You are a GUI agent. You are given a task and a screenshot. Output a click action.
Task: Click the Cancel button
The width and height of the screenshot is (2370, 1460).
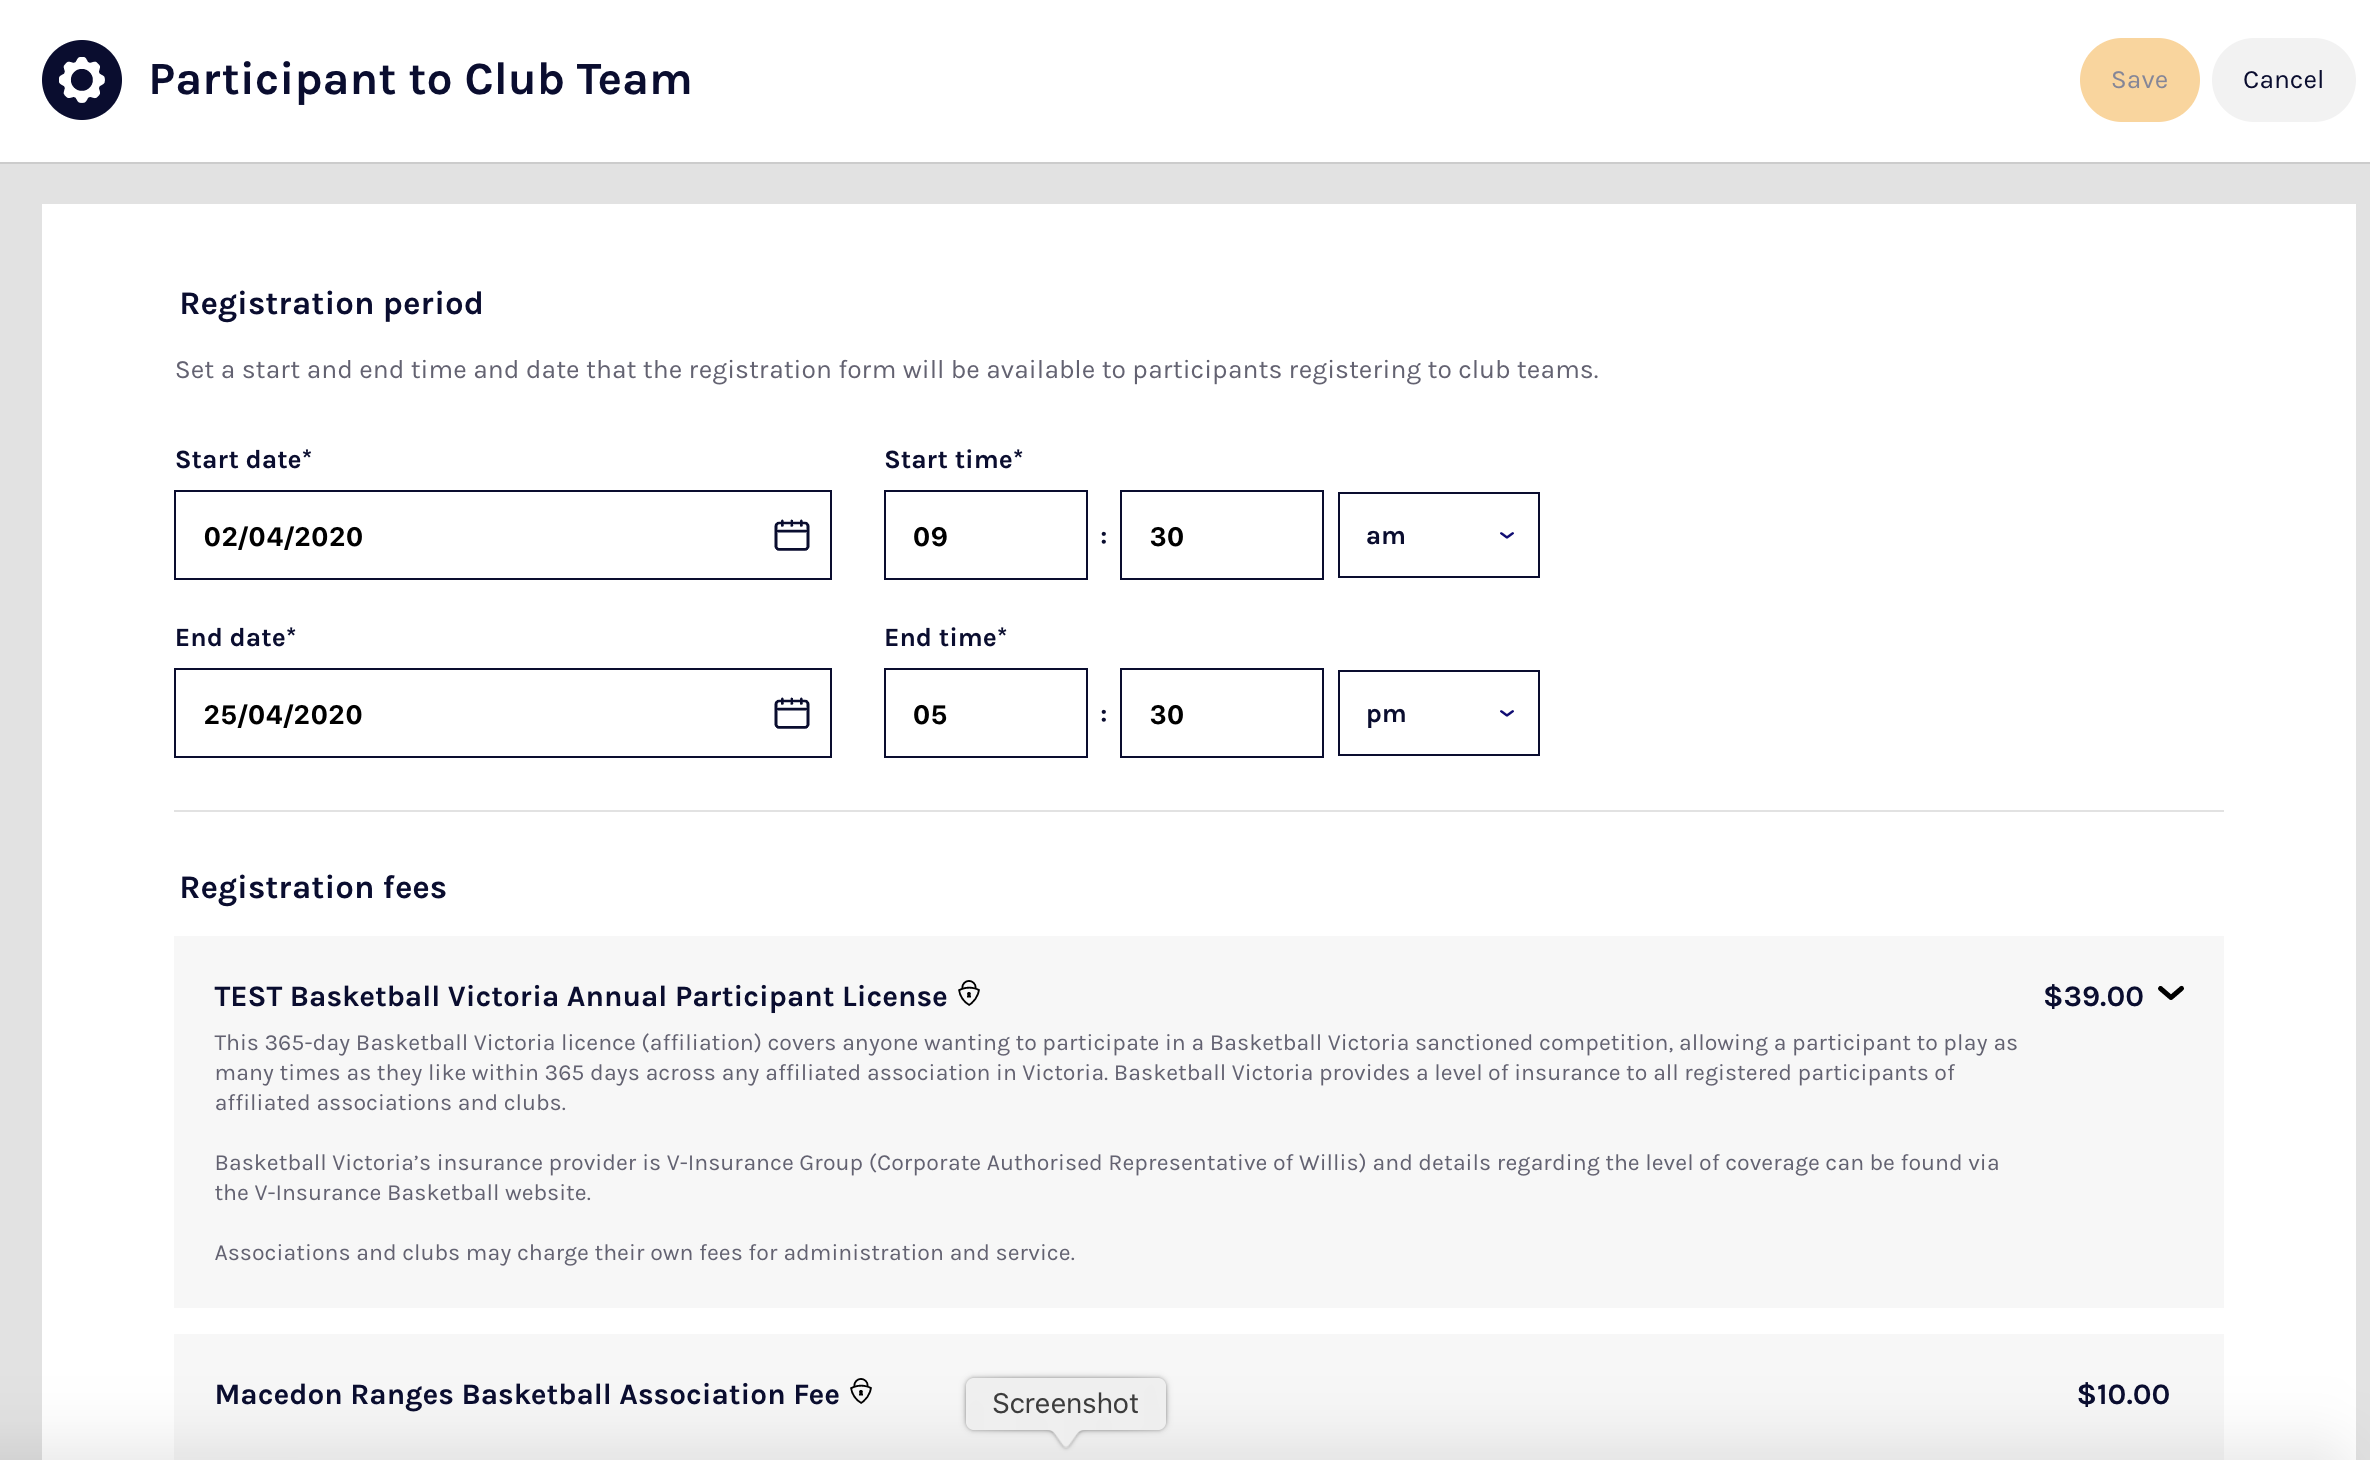pyautogui.click(x=2282, y=80)
